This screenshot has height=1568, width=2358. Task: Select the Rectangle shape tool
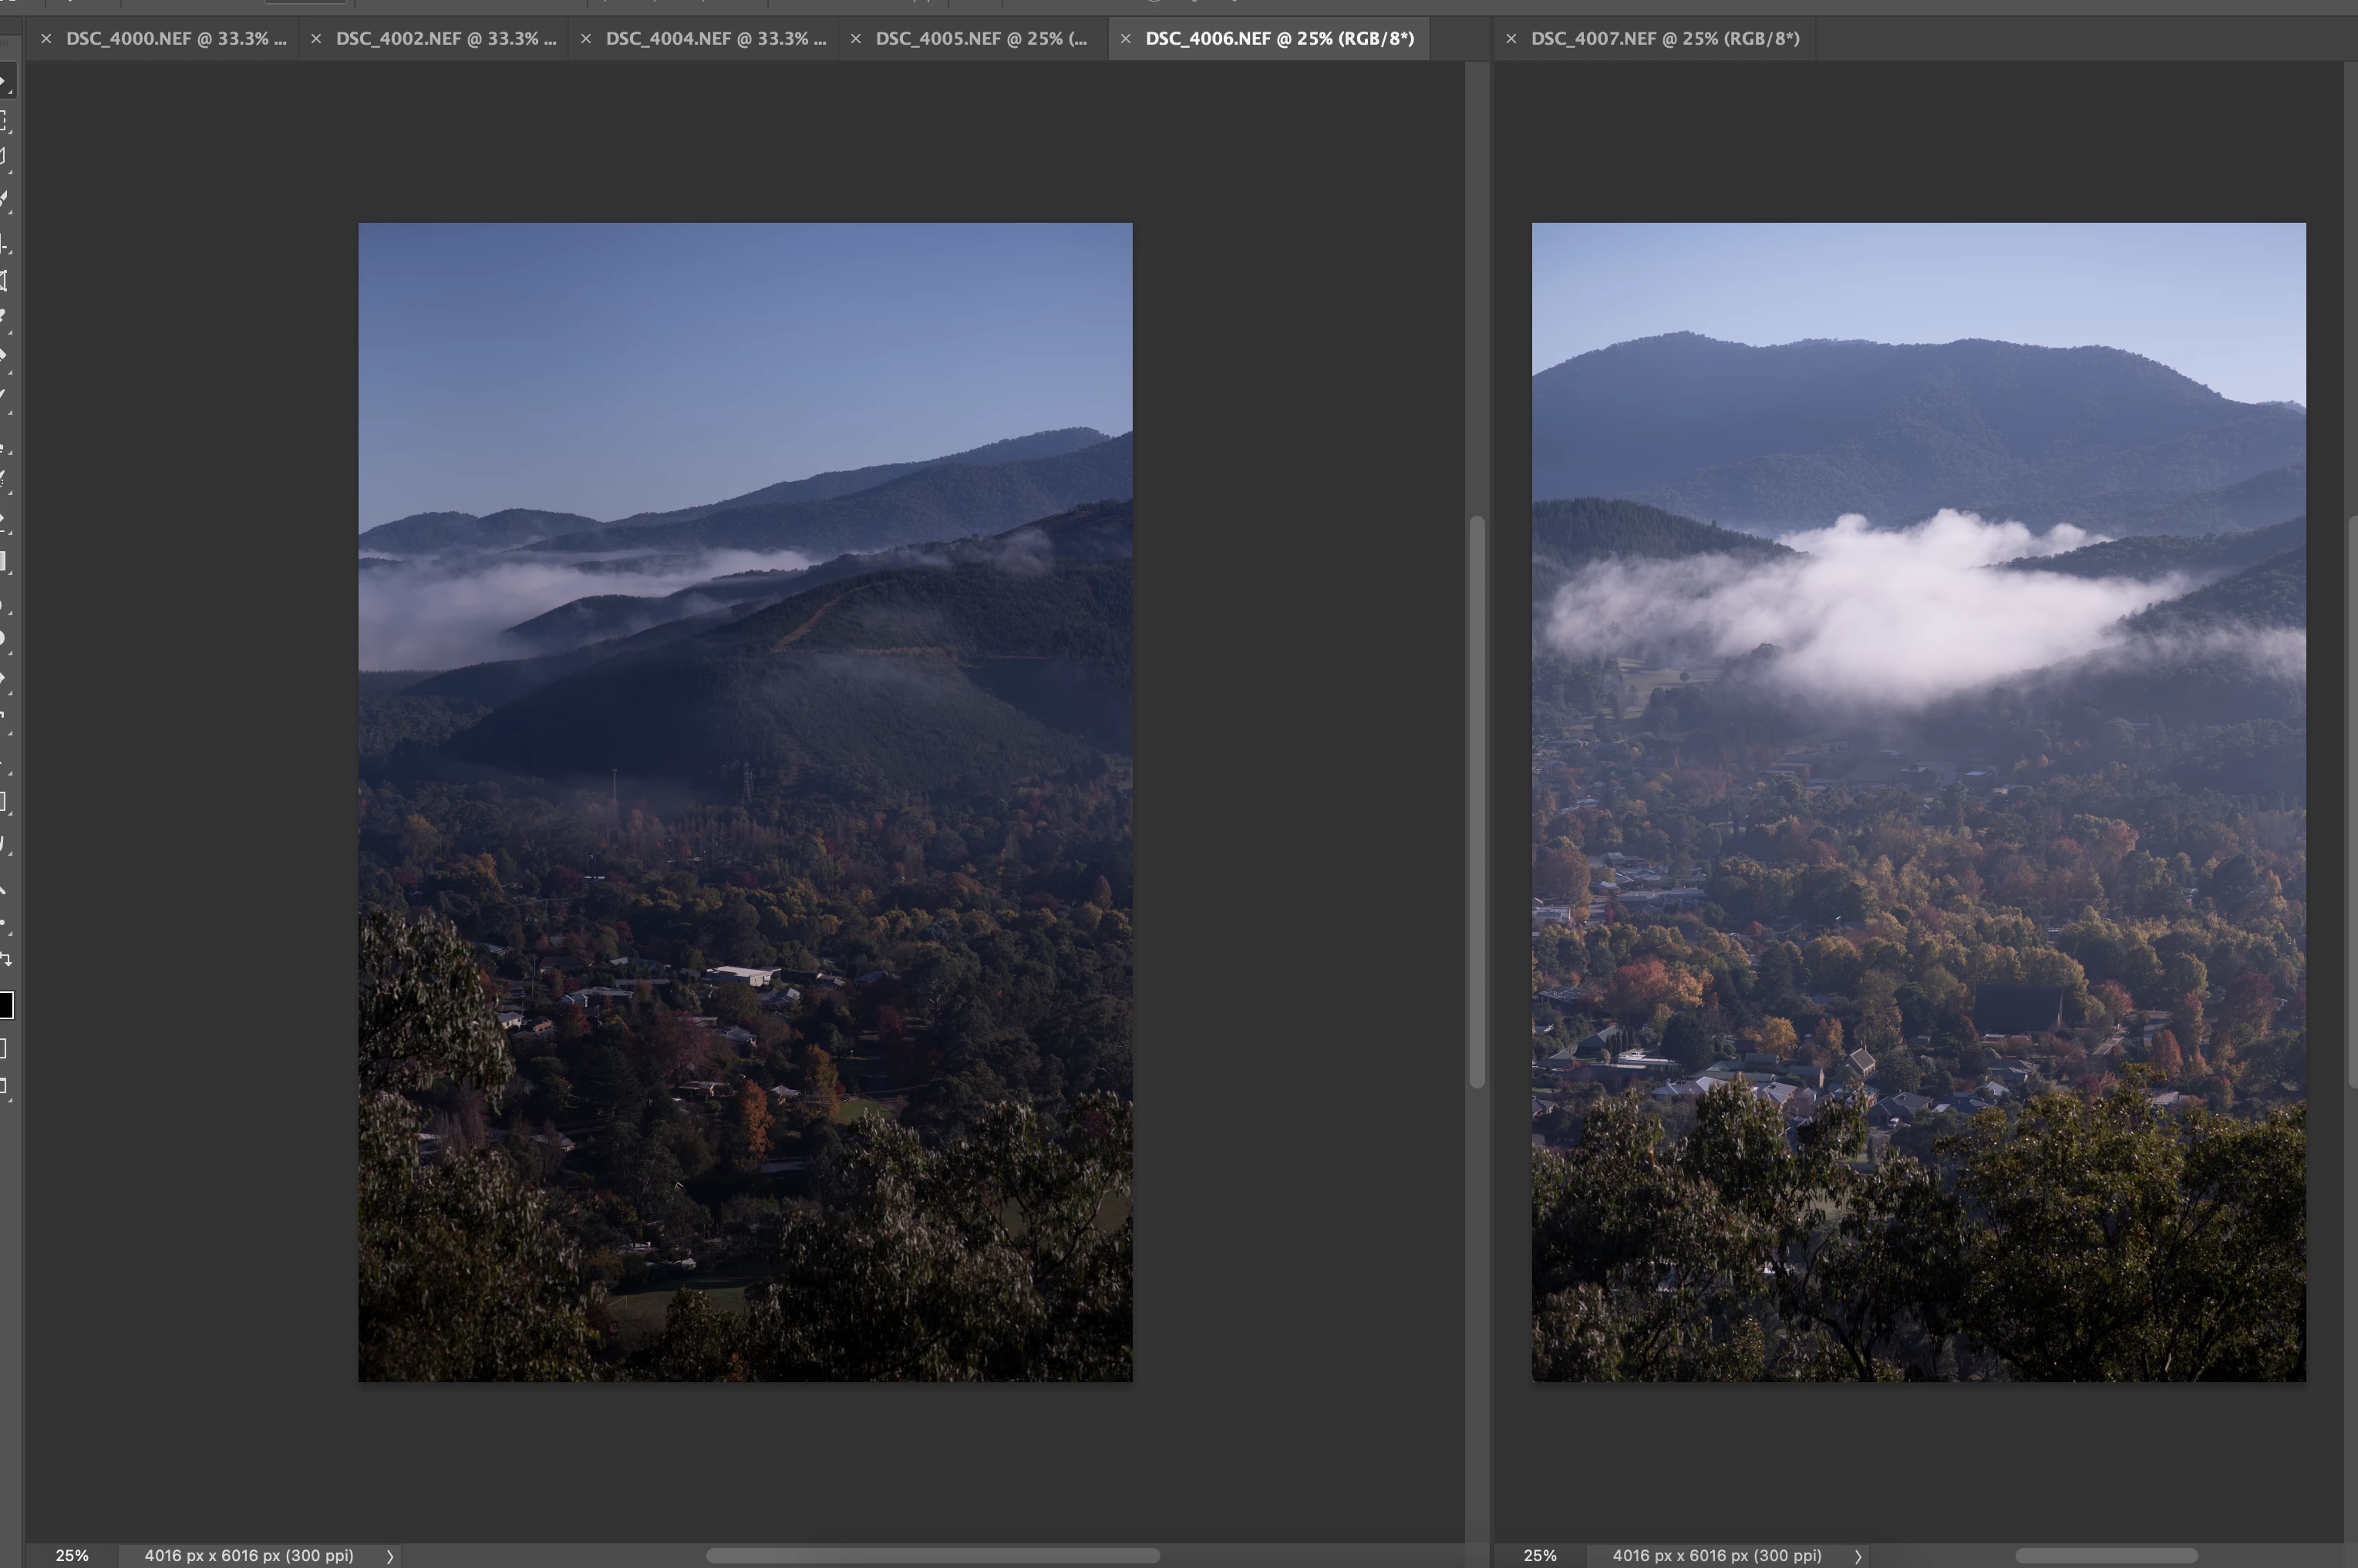[x=4, y=802]
